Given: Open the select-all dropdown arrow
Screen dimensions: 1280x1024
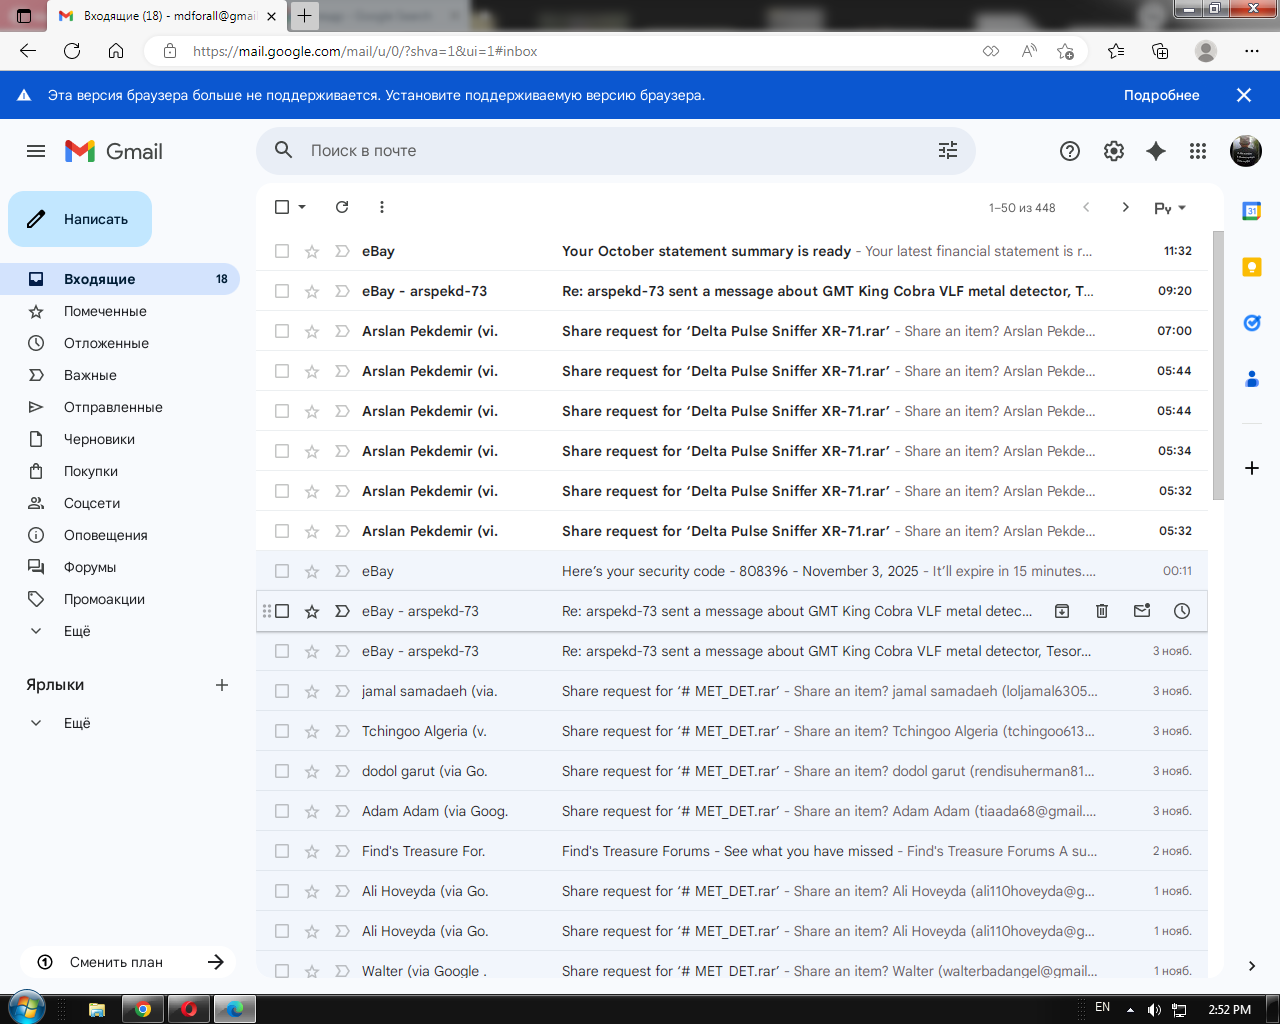Looking at the screenshot, I should click(x=302, y=207).
